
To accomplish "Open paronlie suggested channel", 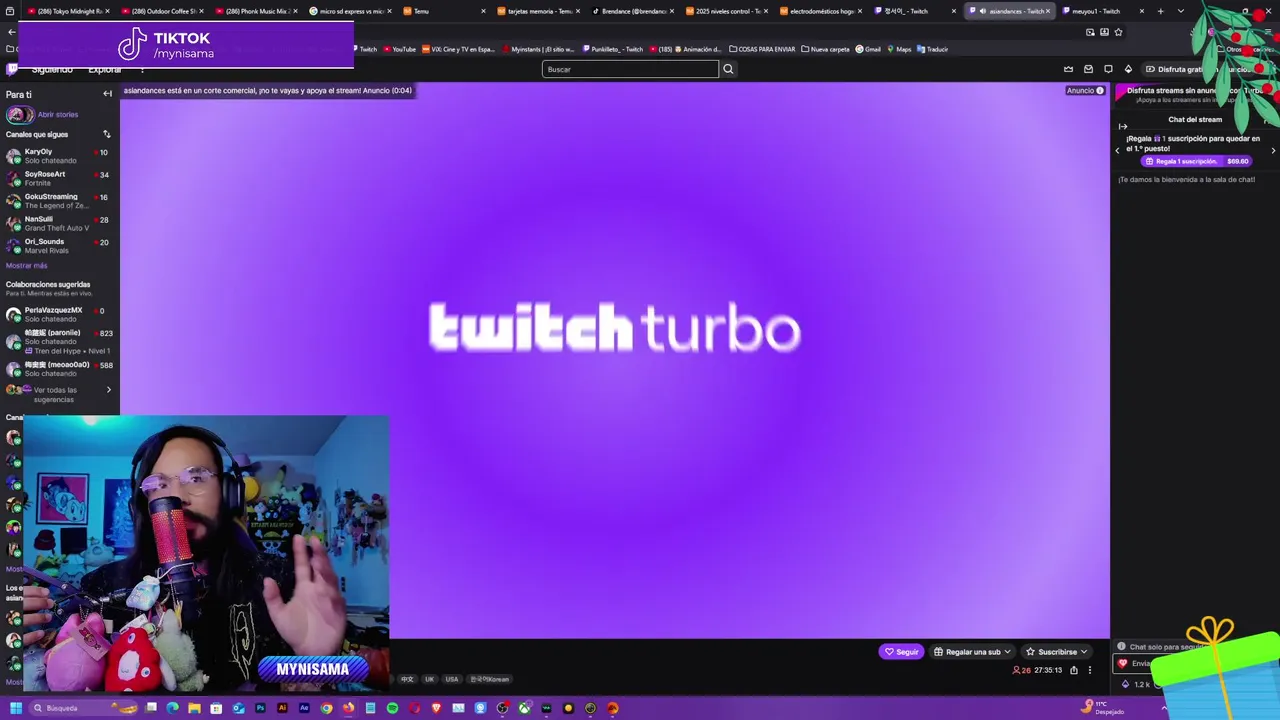I will tap(59, 341).
